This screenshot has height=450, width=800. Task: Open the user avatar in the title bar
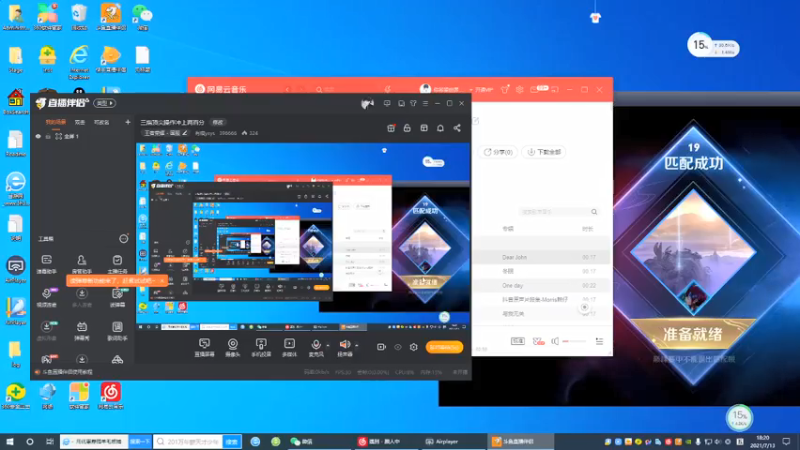[367, 104]
